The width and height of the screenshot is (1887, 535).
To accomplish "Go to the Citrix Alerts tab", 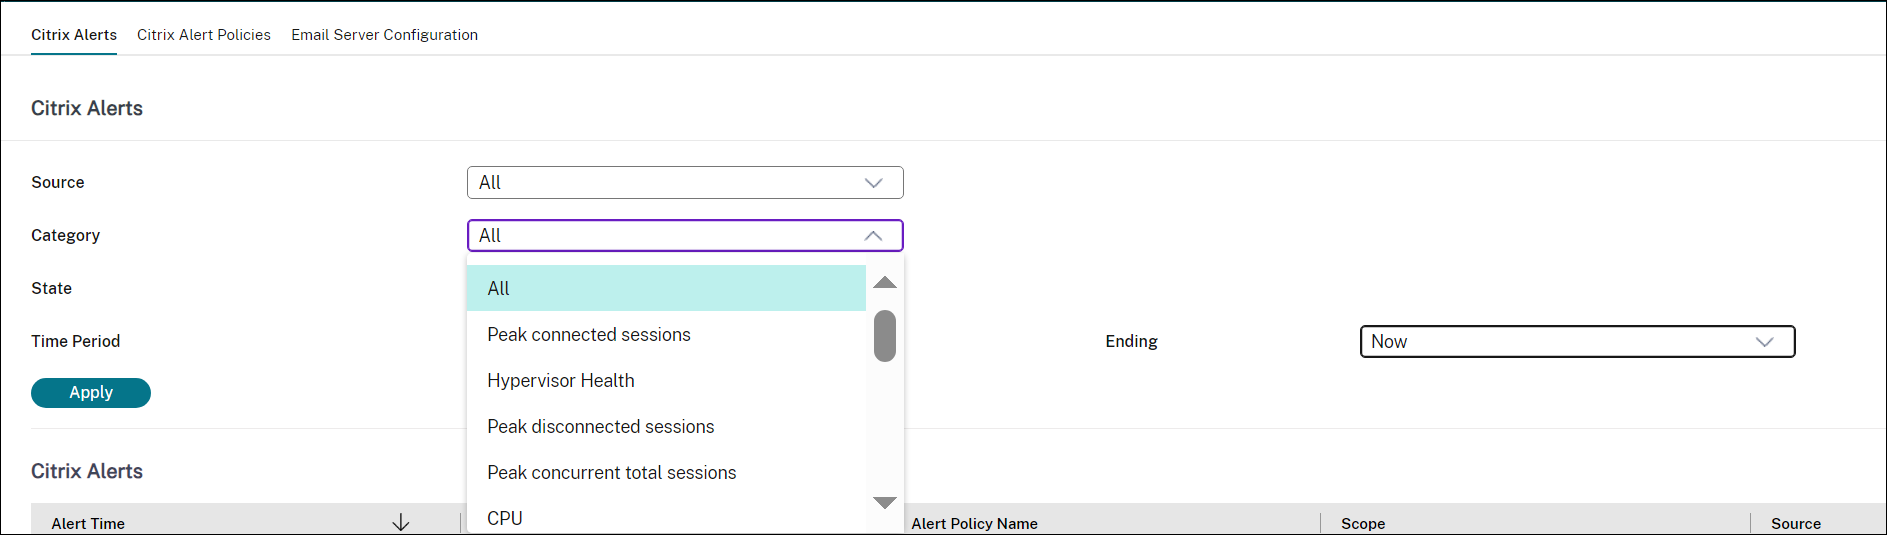I will point(74,35).
